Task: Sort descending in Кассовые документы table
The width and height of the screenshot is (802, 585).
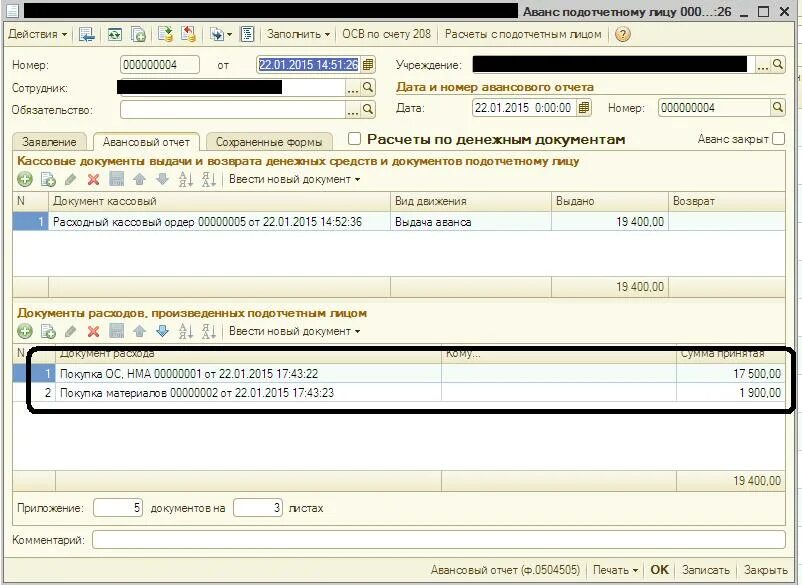Action: tap(209, 179)
